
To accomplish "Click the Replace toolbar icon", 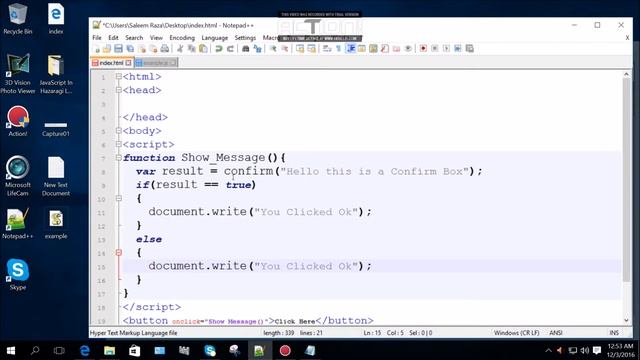I will point(257,49).
